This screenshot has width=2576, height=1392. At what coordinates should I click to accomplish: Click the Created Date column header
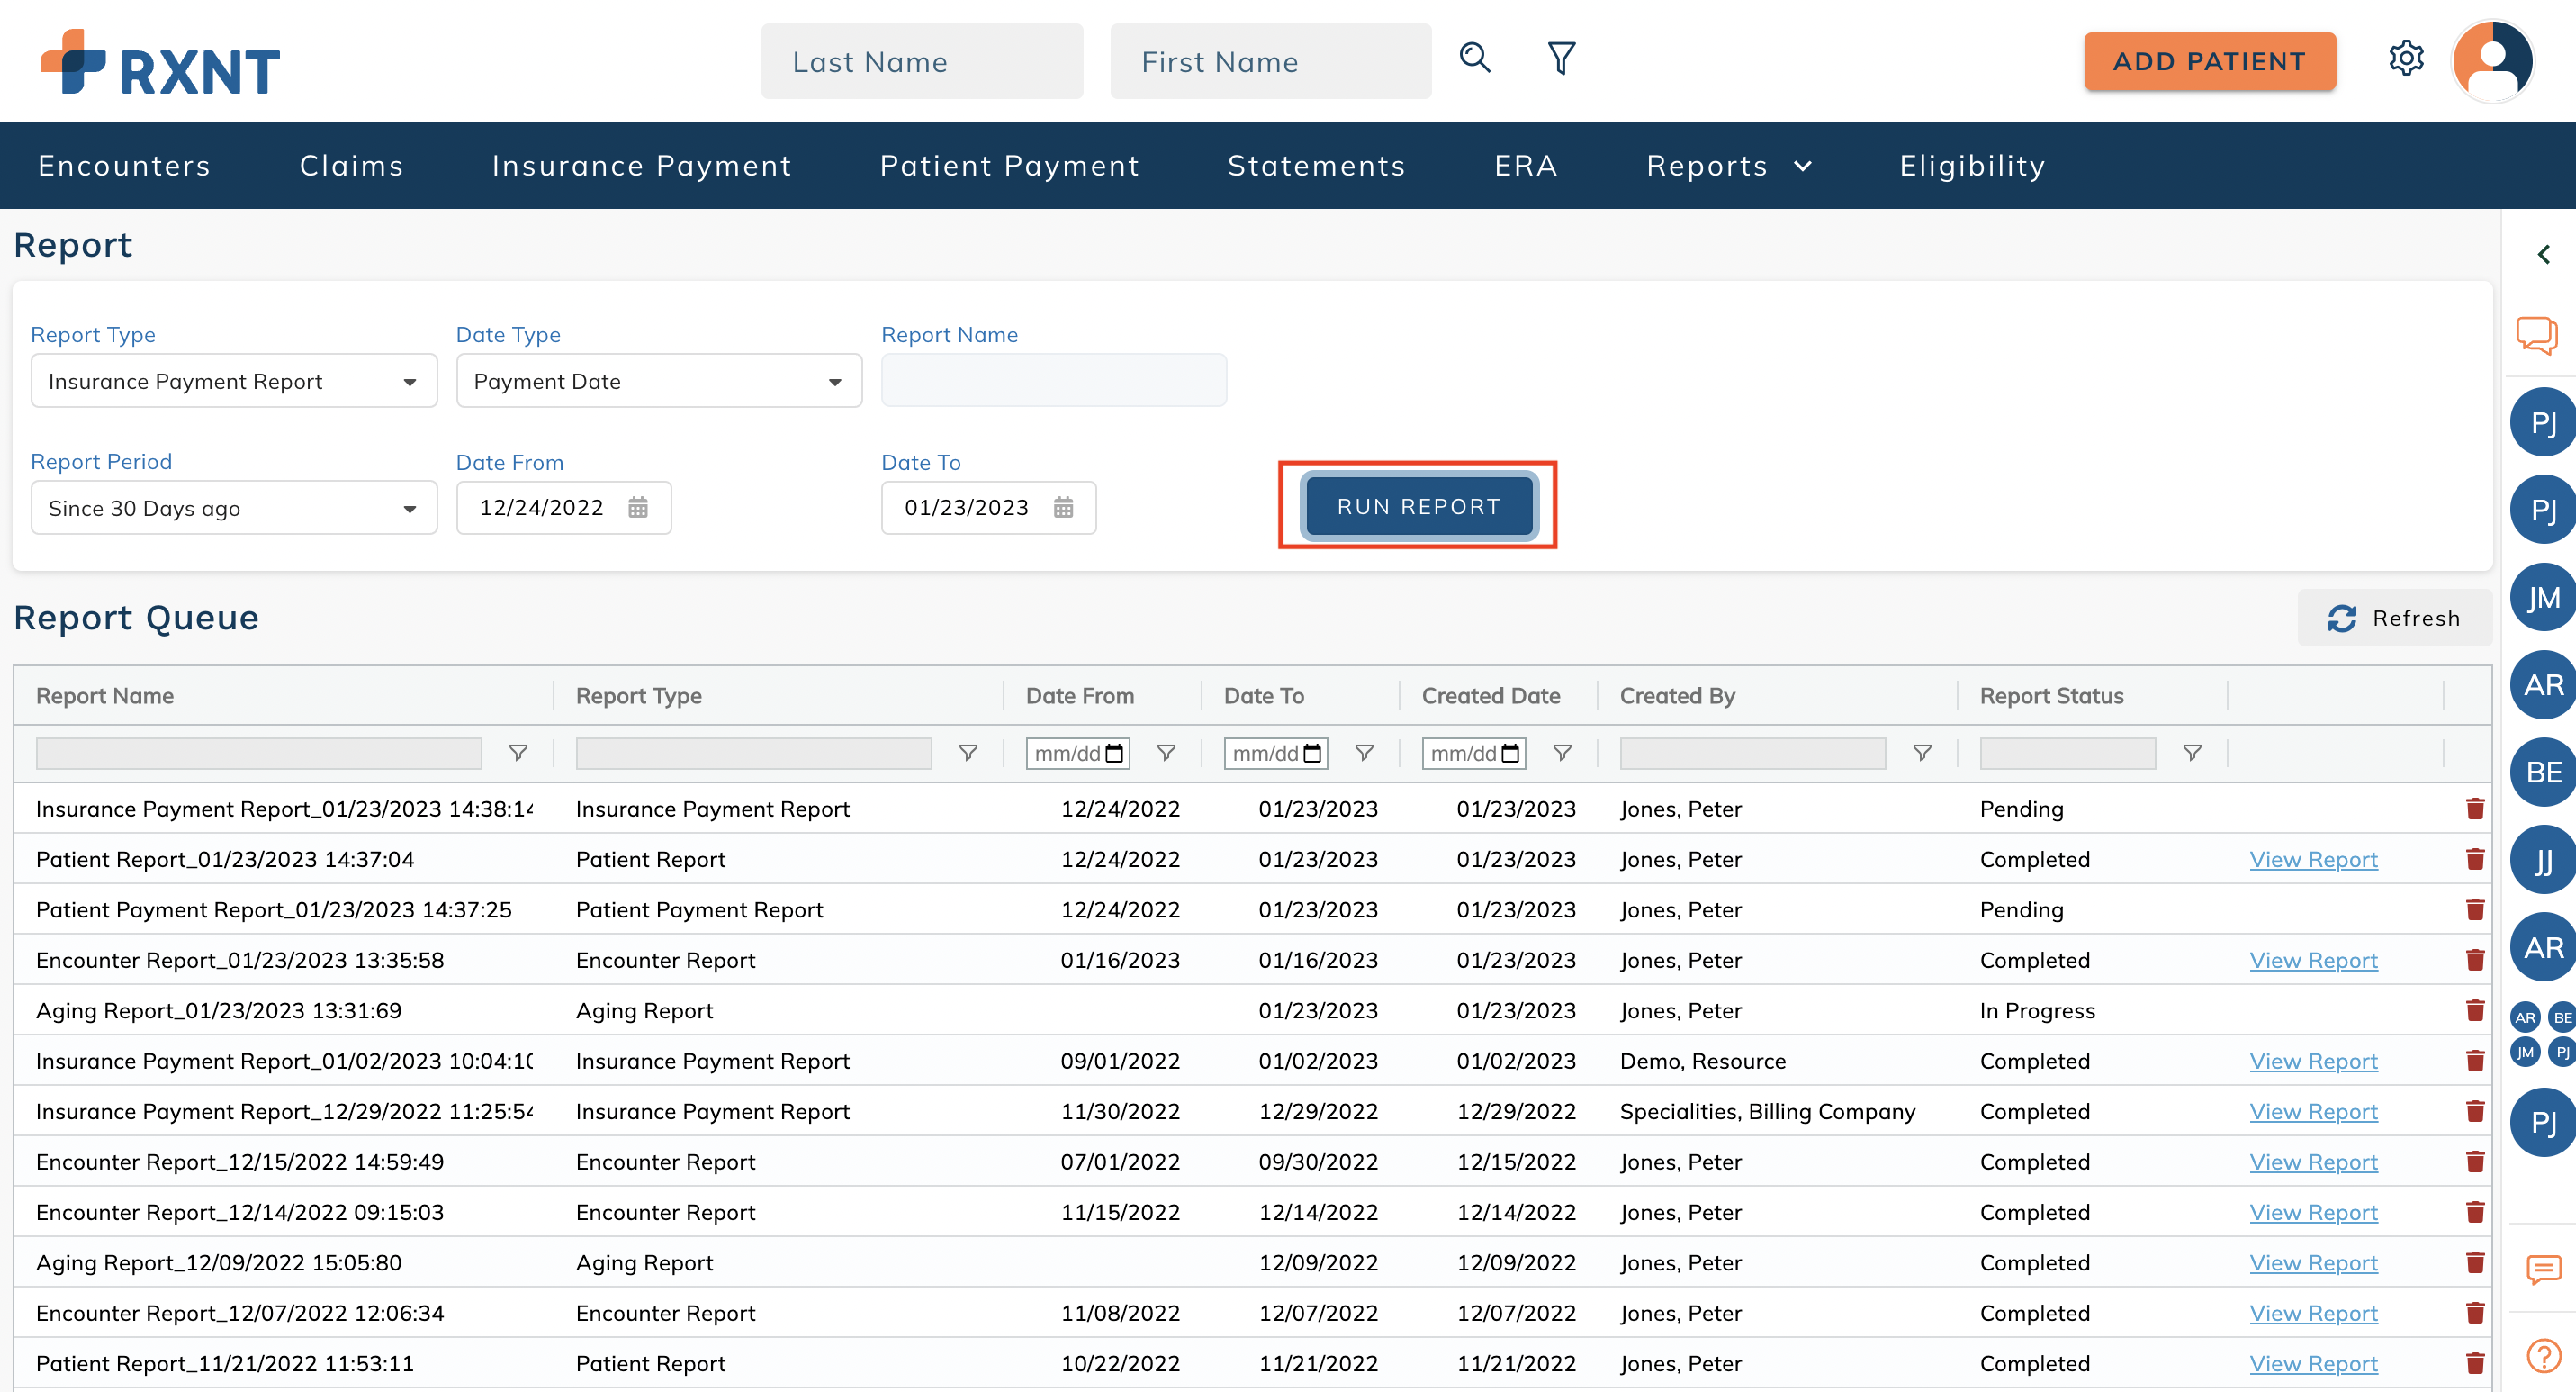tap(1490, 696)
